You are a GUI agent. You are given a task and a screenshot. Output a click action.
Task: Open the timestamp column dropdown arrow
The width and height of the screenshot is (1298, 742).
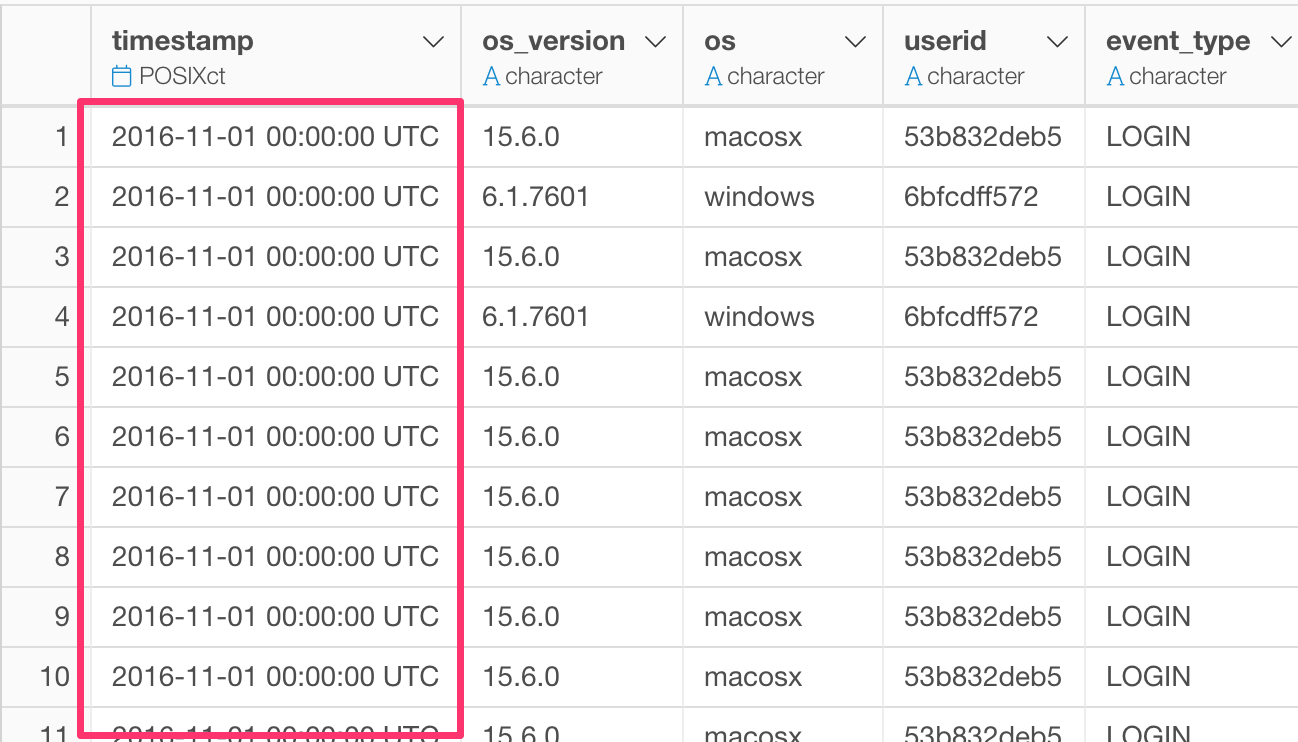[433, 42]
